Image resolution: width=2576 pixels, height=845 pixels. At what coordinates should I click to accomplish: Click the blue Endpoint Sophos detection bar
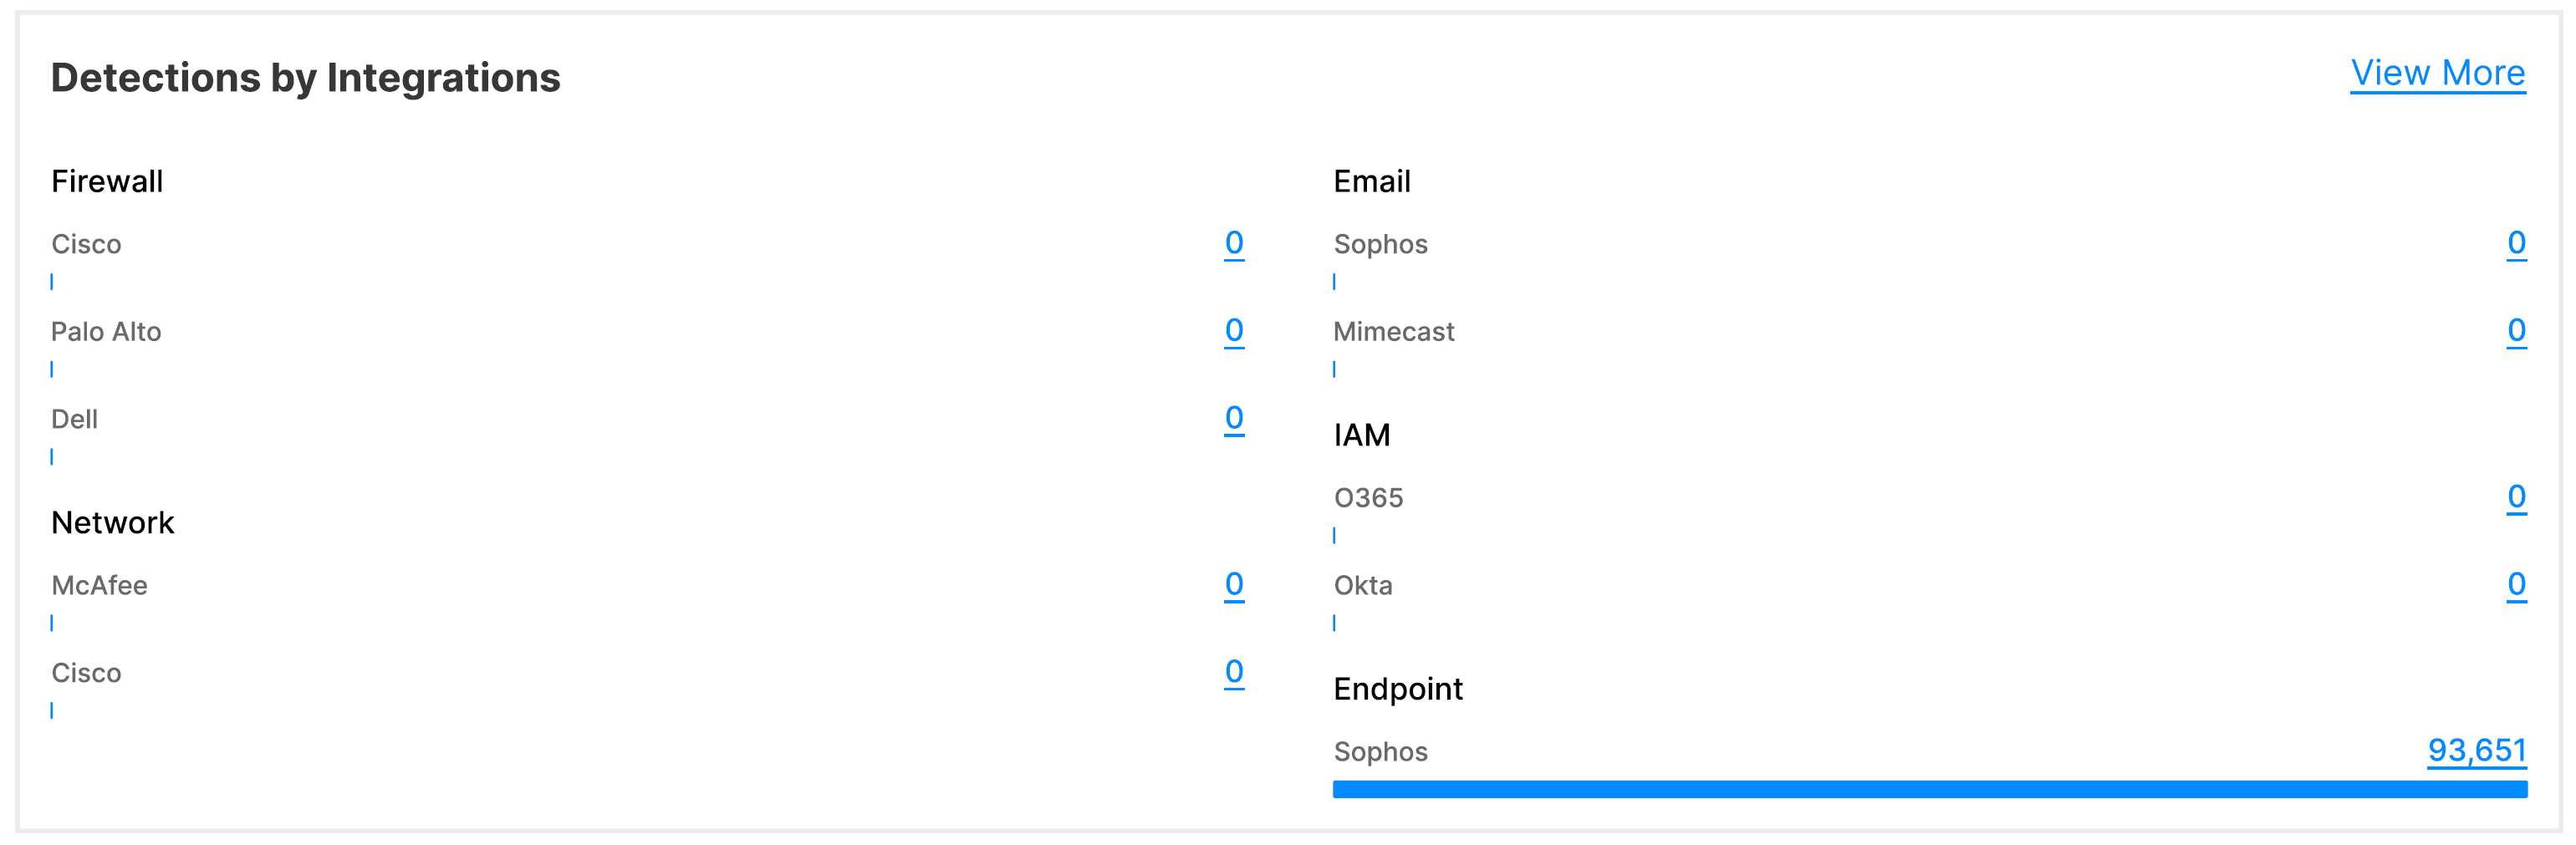1929,790
